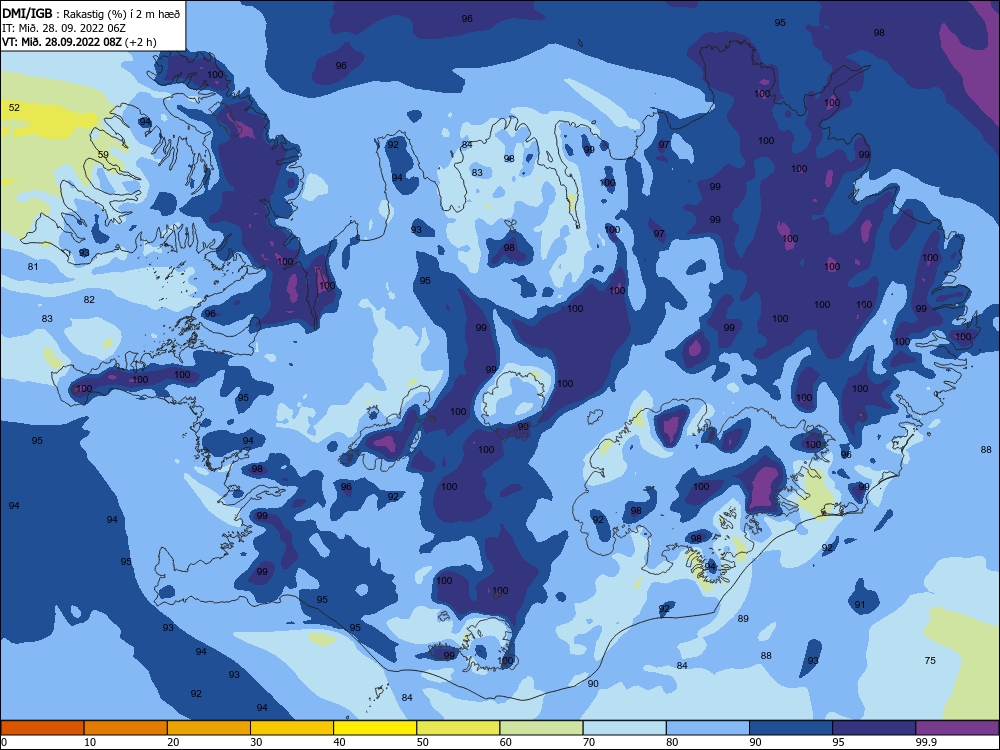Screen dimensions: 1000x750
Task: Click the dark orange 0–10 legend swatch
Action: [x=42, y=728]
